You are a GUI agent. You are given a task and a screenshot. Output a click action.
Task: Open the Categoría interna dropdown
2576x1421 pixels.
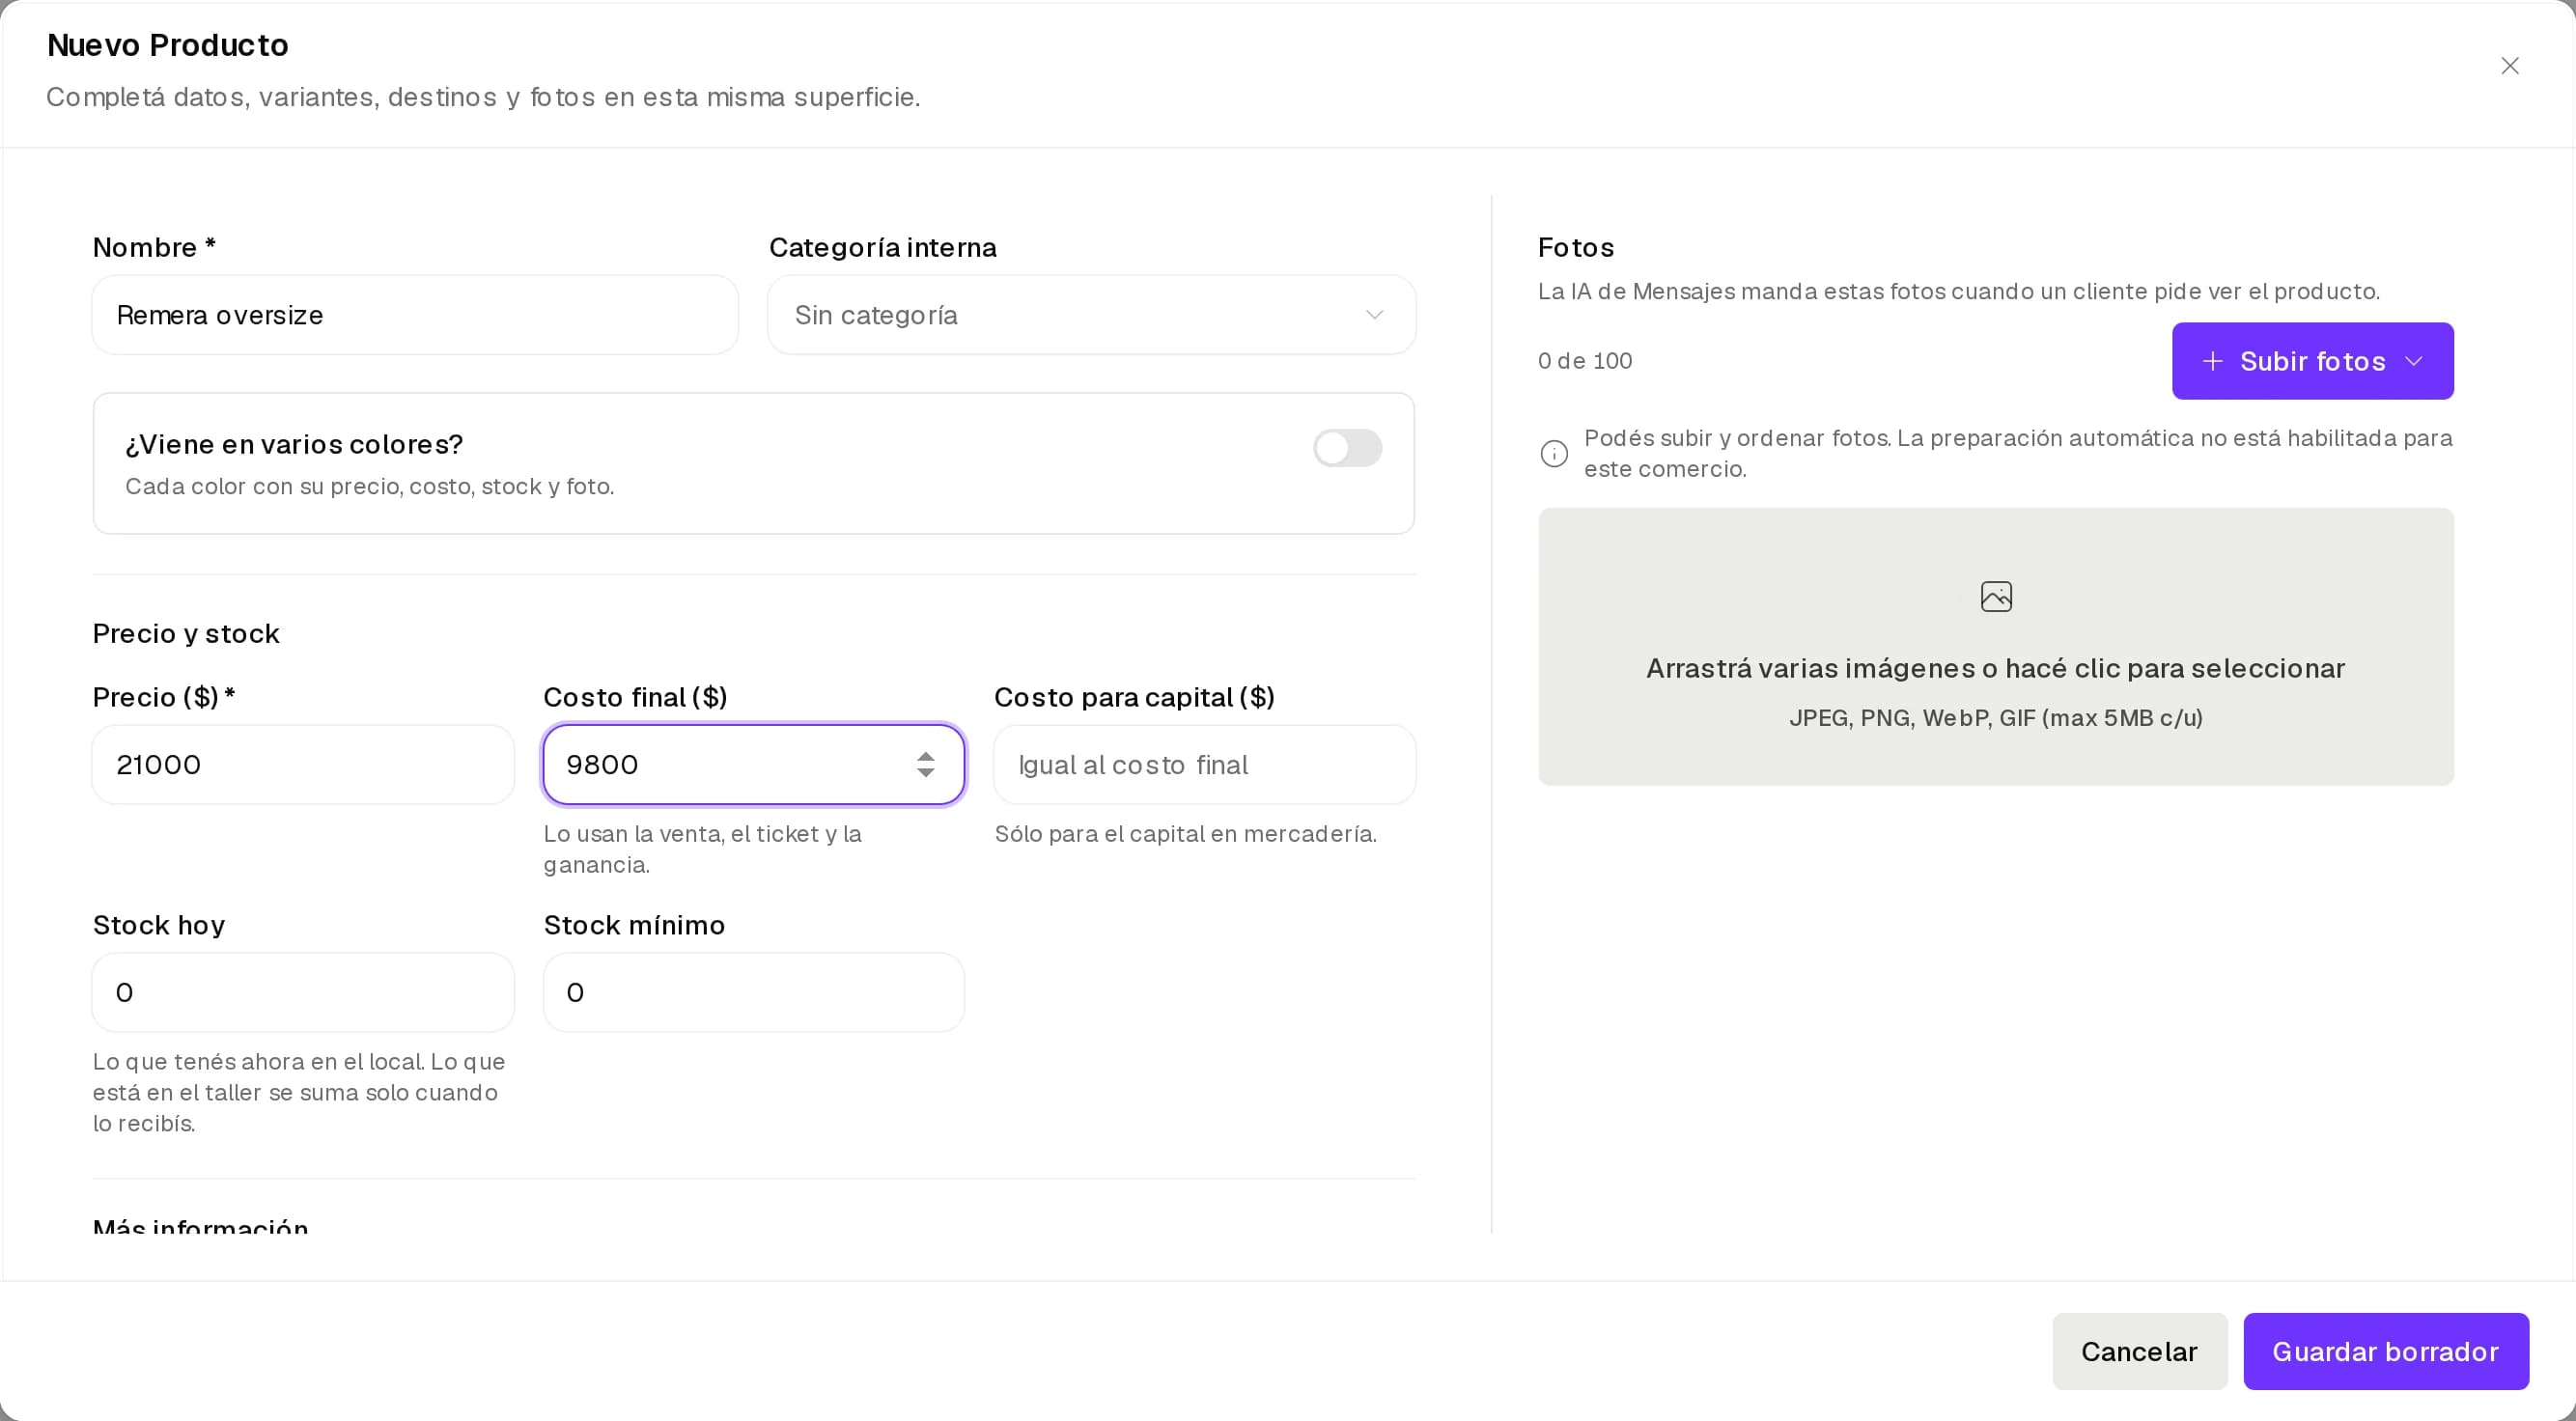pos(1091,315)
